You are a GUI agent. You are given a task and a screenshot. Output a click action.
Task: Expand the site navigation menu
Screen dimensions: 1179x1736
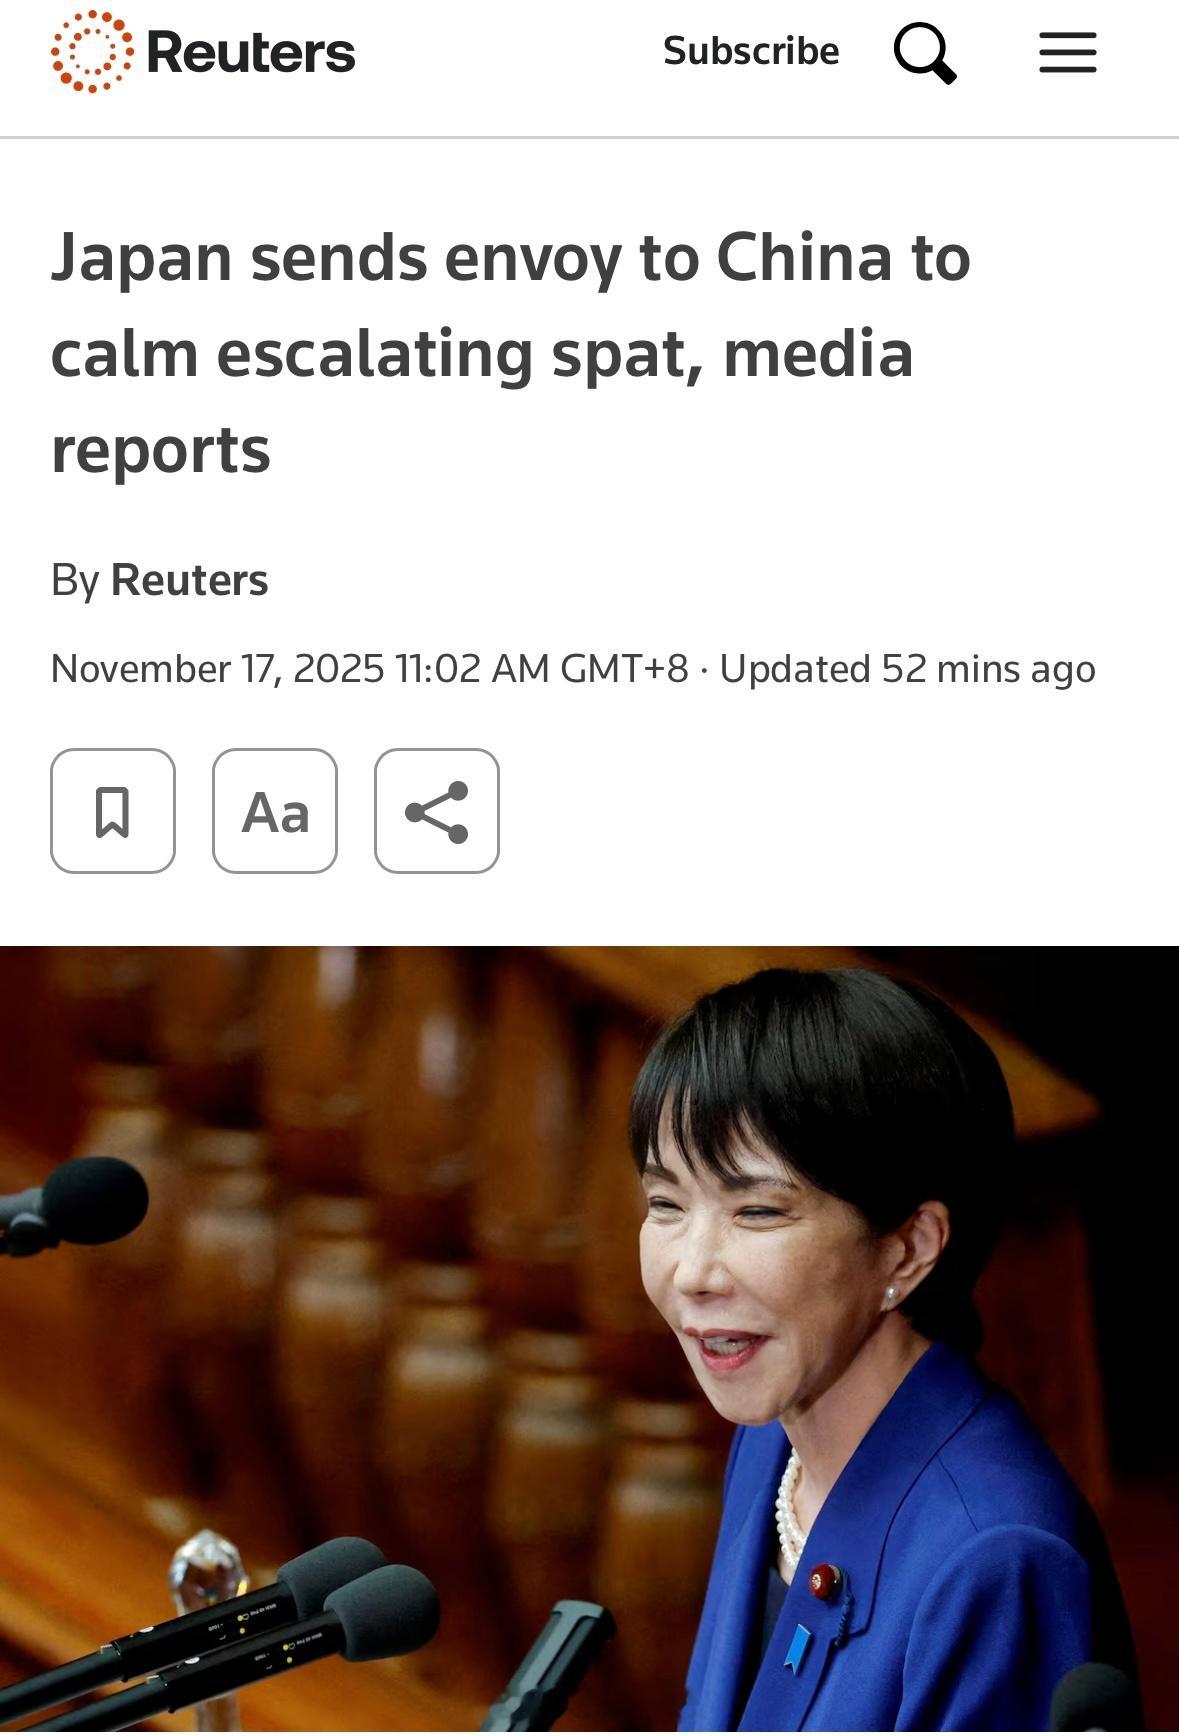1068,52
